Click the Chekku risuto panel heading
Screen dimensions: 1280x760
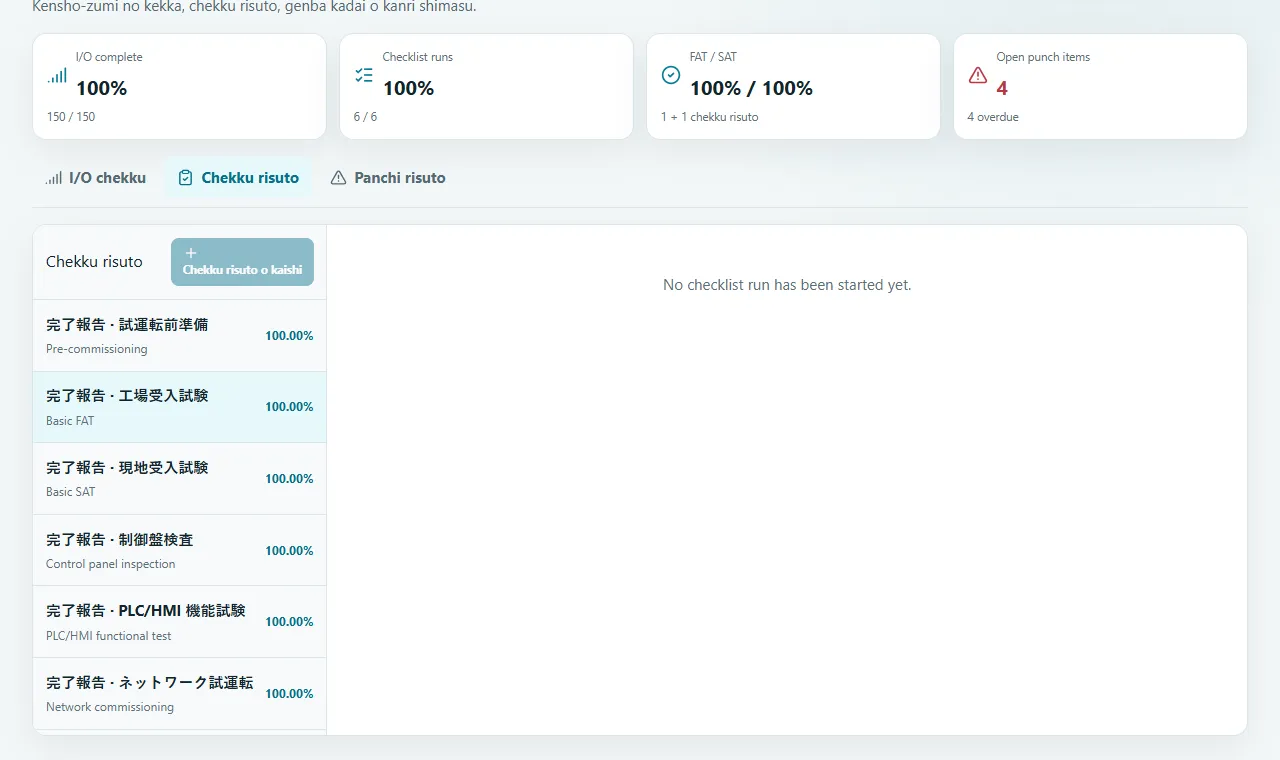point(94,262)
